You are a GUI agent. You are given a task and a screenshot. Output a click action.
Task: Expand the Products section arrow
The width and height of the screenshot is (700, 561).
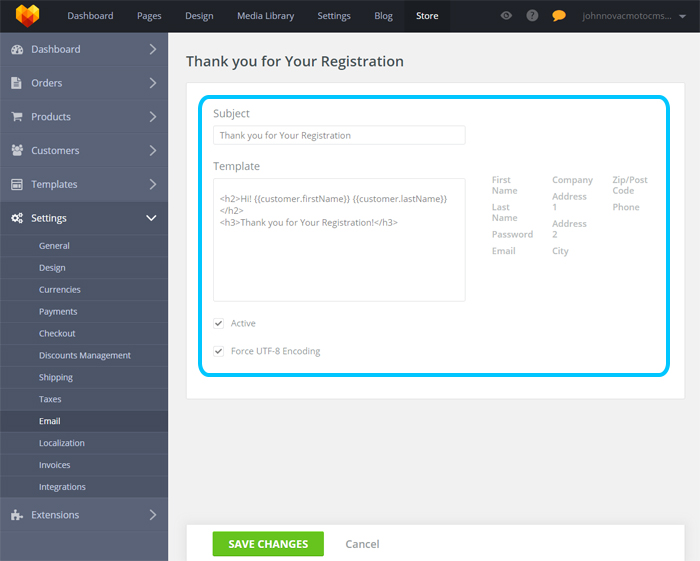[x=153, y=117]
